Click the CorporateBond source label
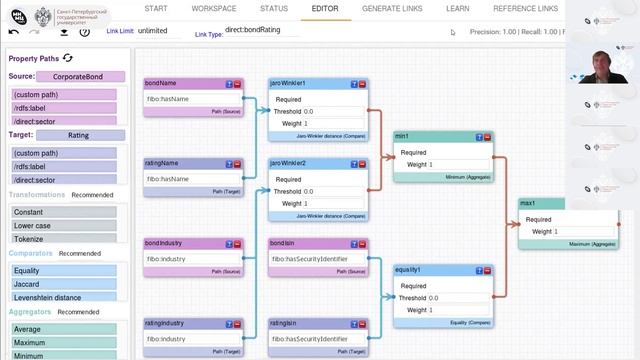The image size is (640, 360). coord(80,77)
